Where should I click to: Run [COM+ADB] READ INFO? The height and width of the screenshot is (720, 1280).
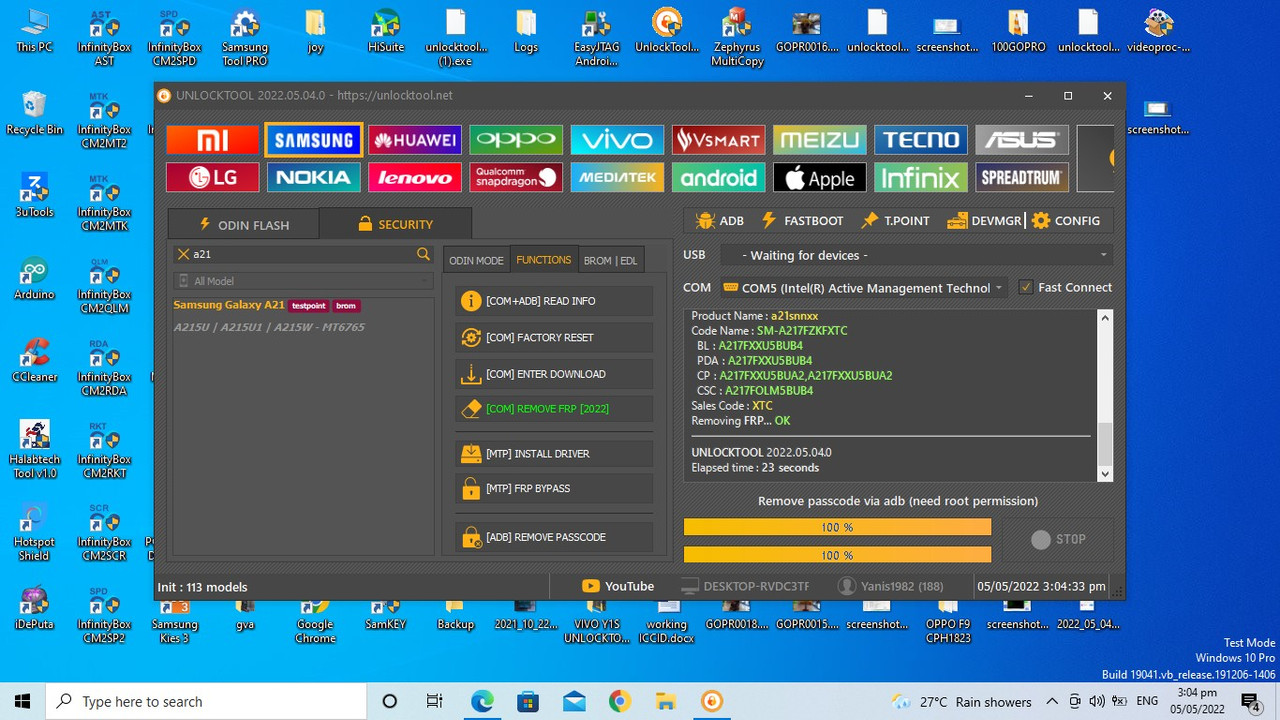554,301
